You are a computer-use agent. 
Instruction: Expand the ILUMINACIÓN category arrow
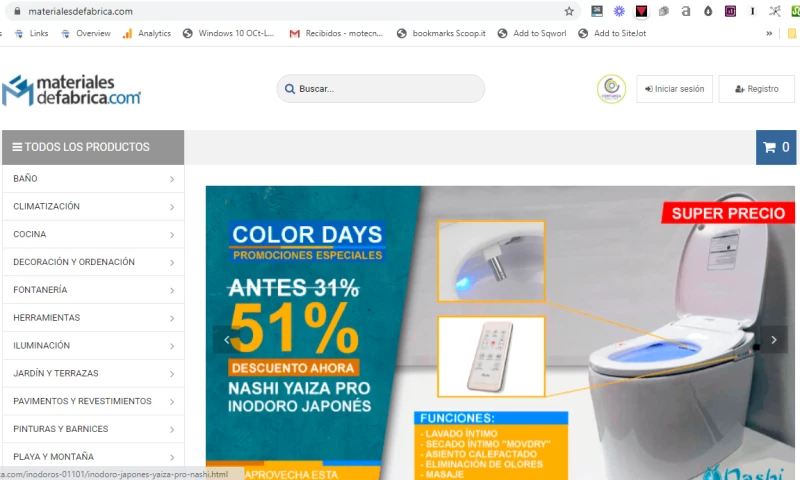pyautogui.click(x=172, y=346)
